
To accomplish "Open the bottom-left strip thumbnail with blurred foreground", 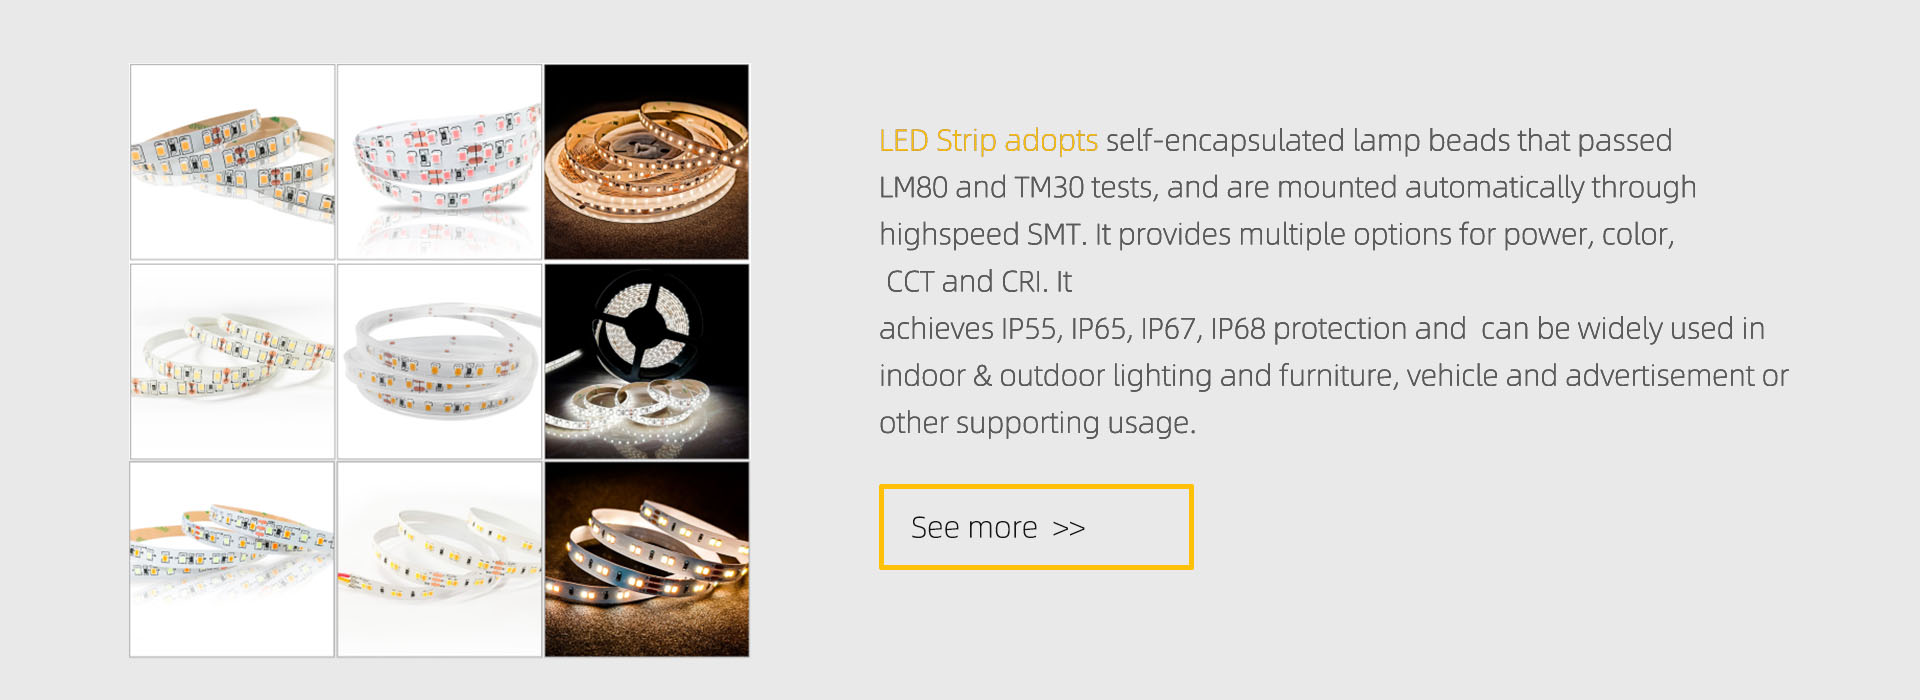I will point(232,559).
